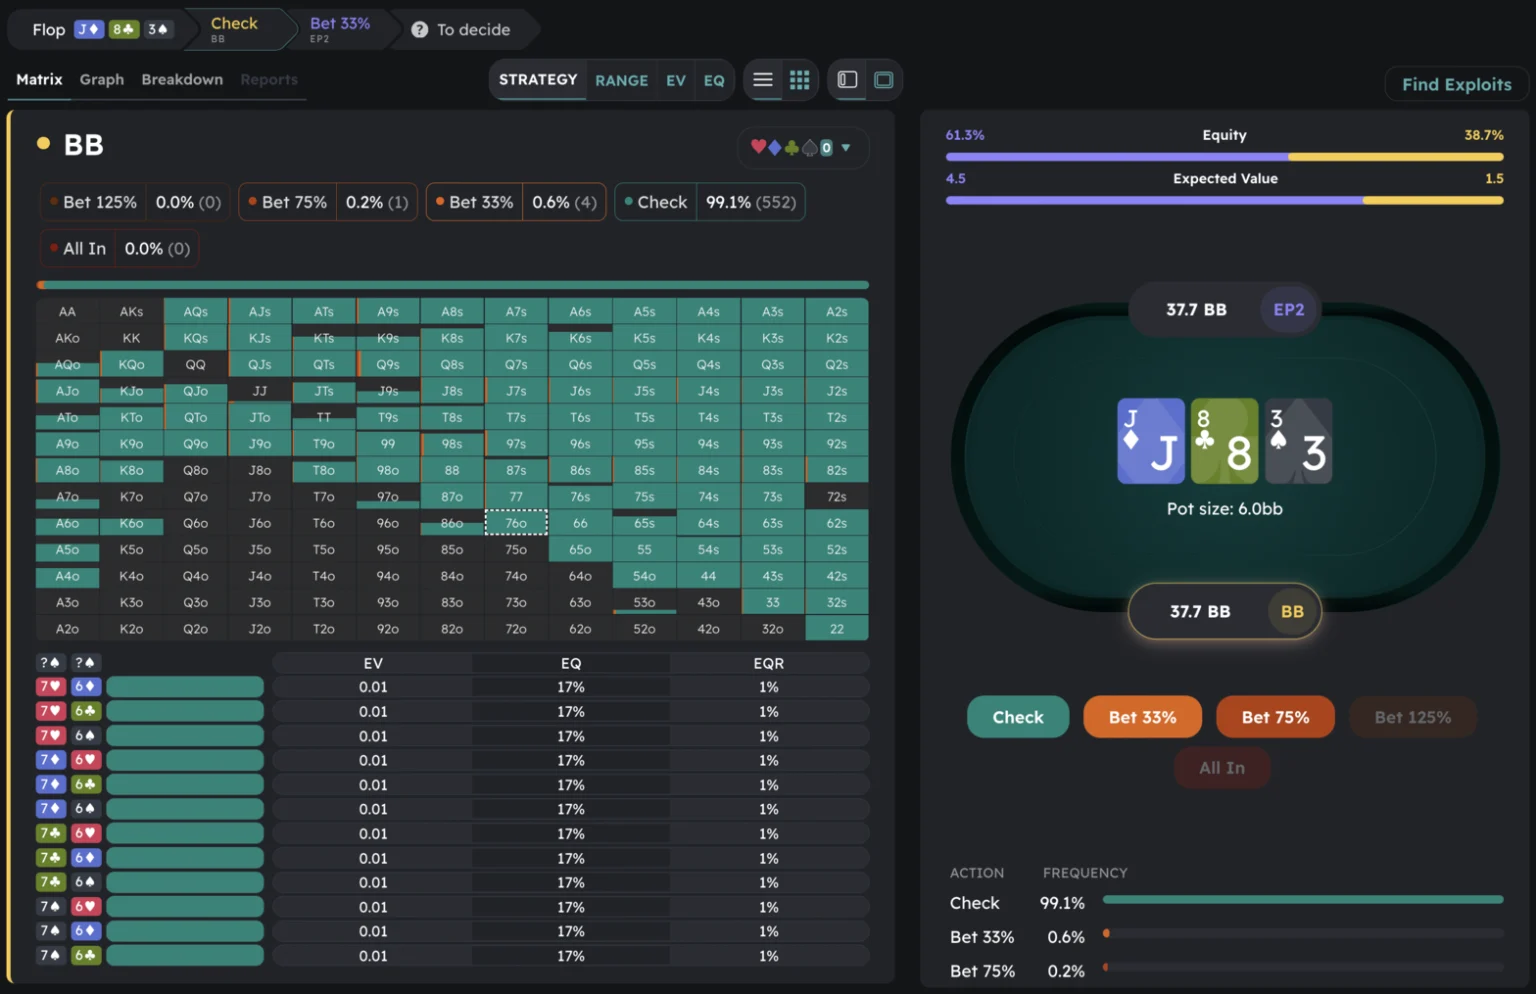Viewport: 1536px width, 994px height.
Task: Toggle the Bet 75% action filter
Action: (327, 202)
